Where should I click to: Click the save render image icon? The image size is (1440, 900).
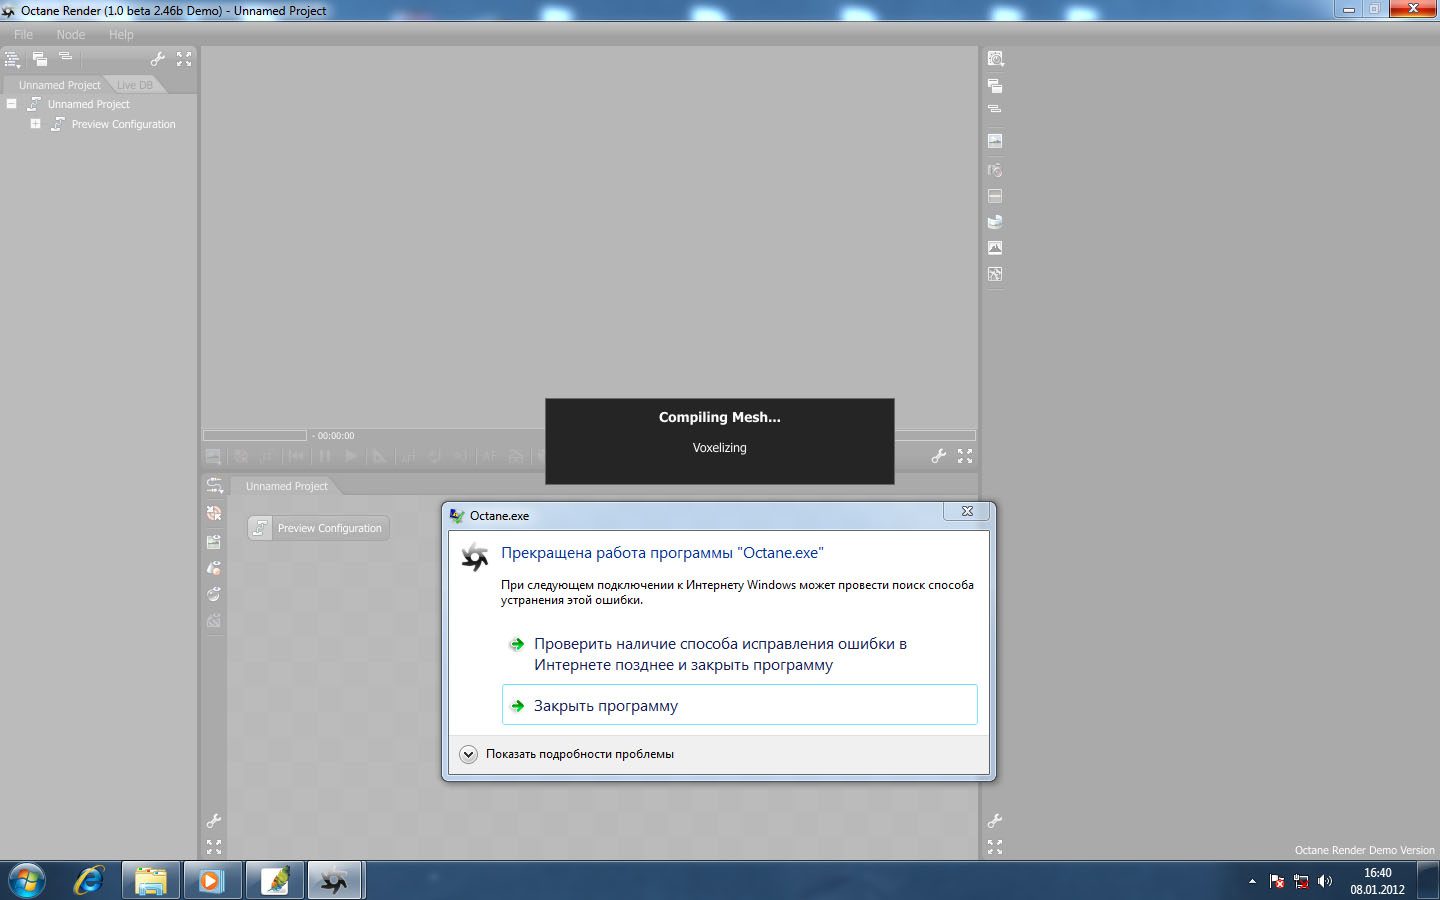(x=213, y=456)
